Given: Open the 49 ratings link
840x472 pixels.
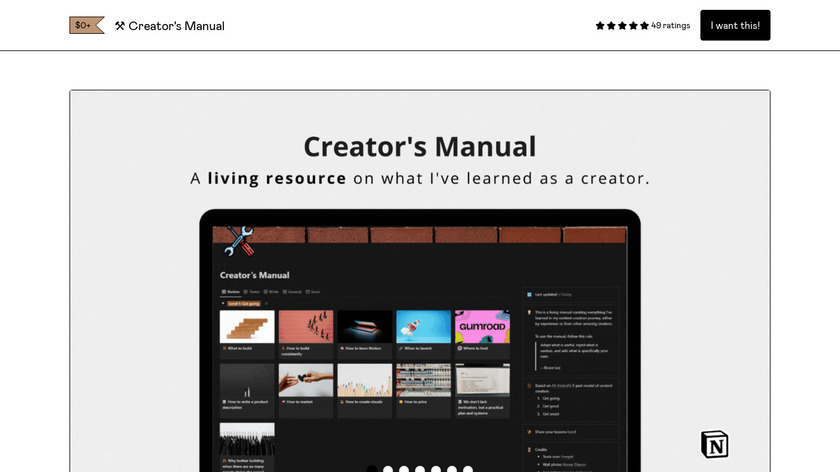Looking at the screenshot, I should [670, 25].
